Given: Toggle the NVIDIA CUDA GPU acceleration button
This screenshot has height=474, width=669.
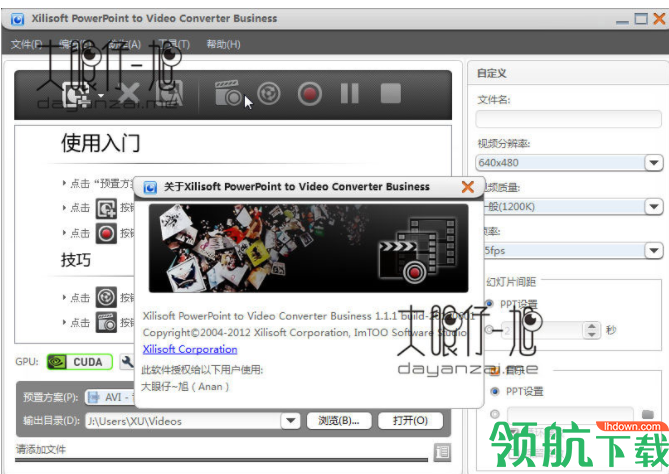Looking at the screenshot, I should 80,362.
